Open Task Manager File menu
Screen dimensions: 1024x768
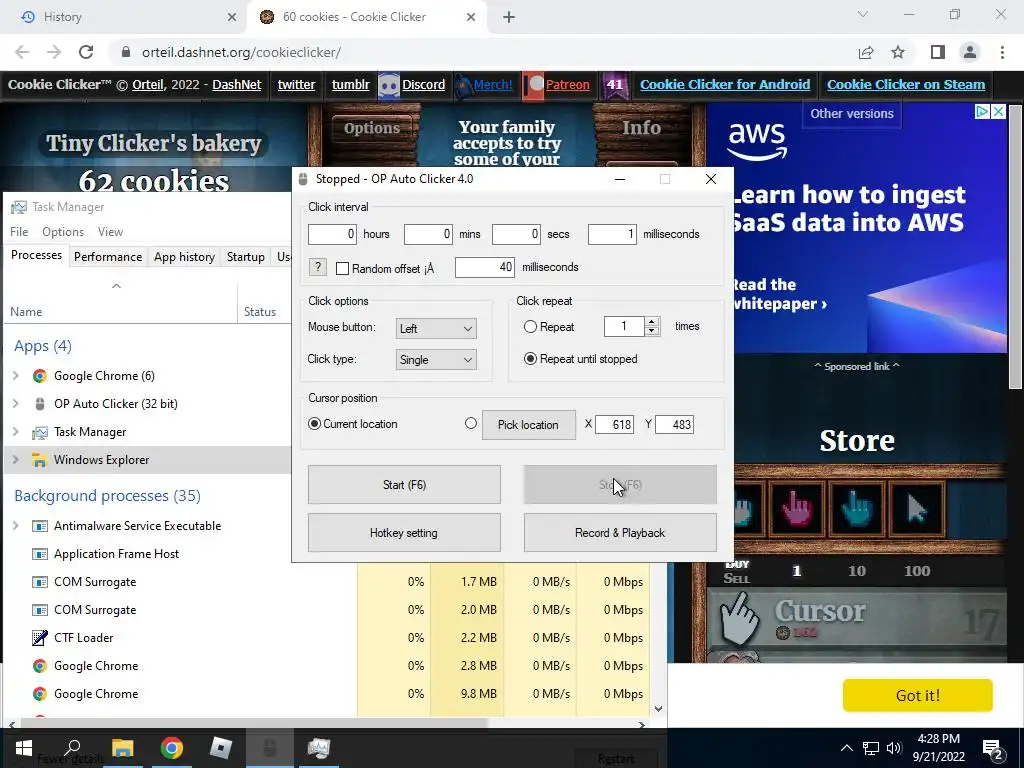tap(19, 232)
